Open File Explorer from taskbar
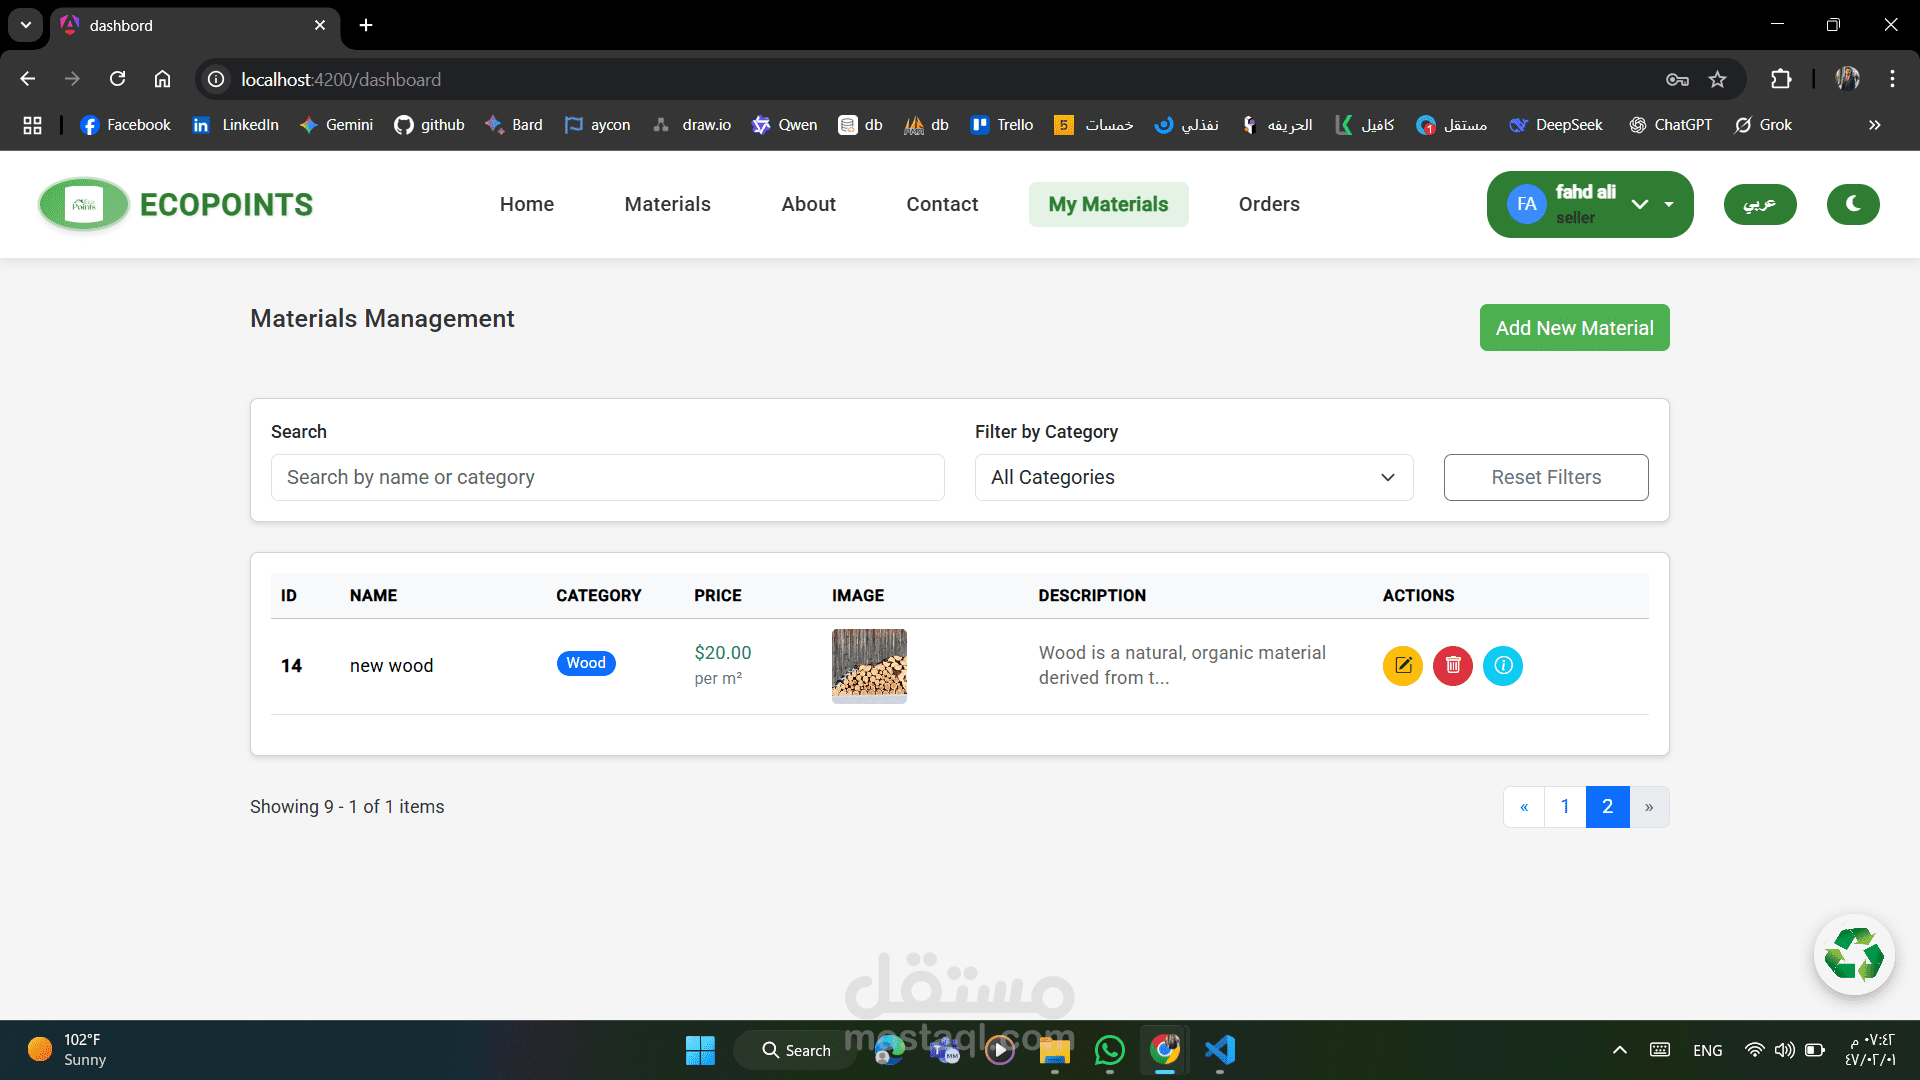The width and height of the screenshot is (1920, 1080). coord(1055,1050)
